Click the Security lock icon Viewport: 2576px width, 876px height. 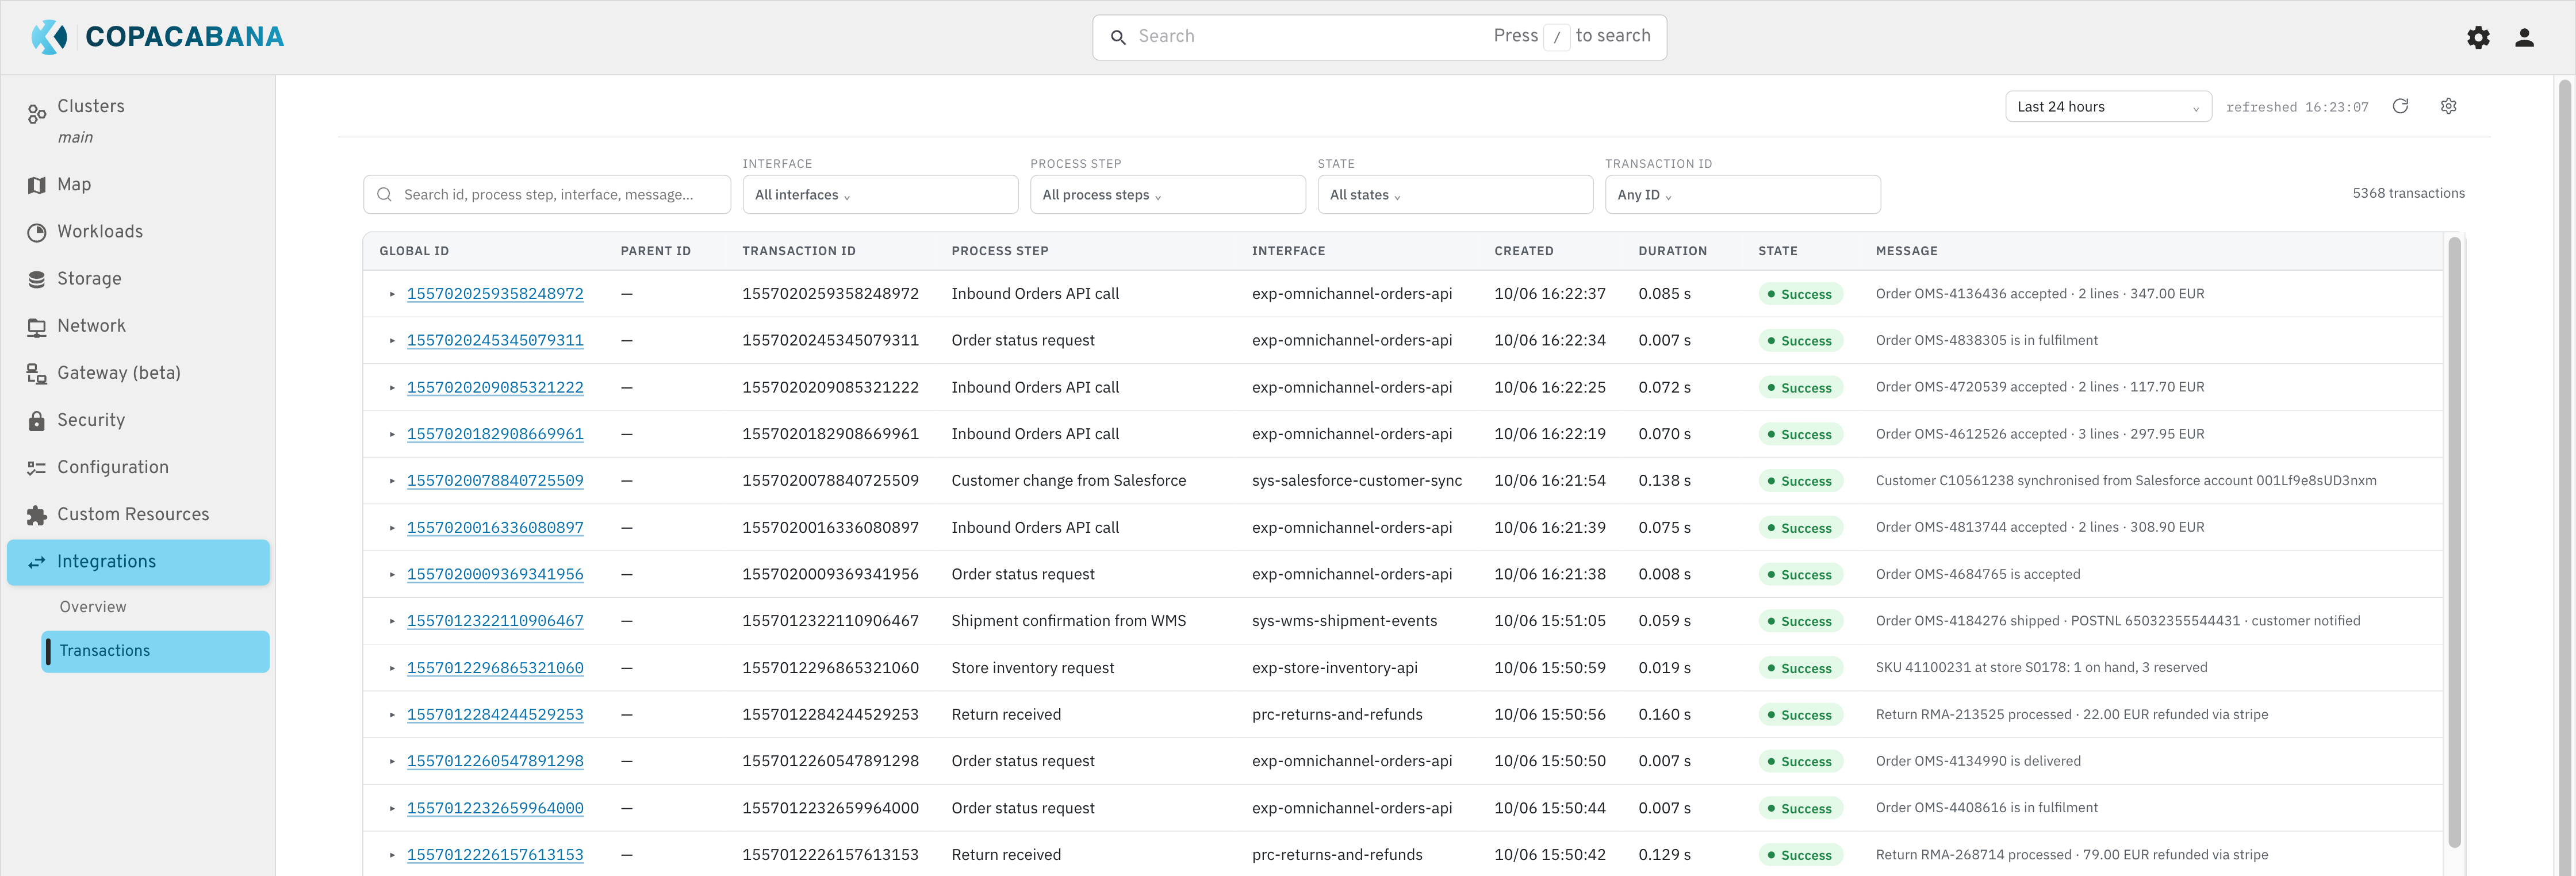37,421
